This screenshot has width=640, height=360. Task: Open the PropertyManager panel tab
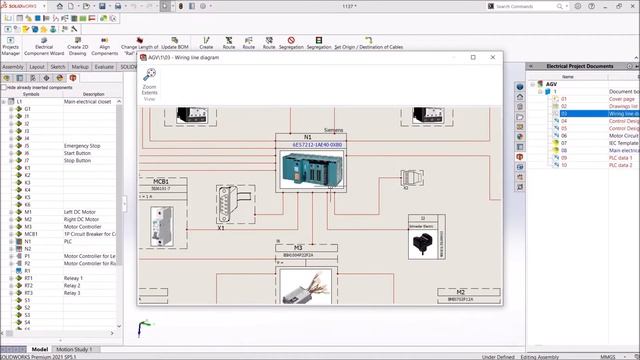20,78
